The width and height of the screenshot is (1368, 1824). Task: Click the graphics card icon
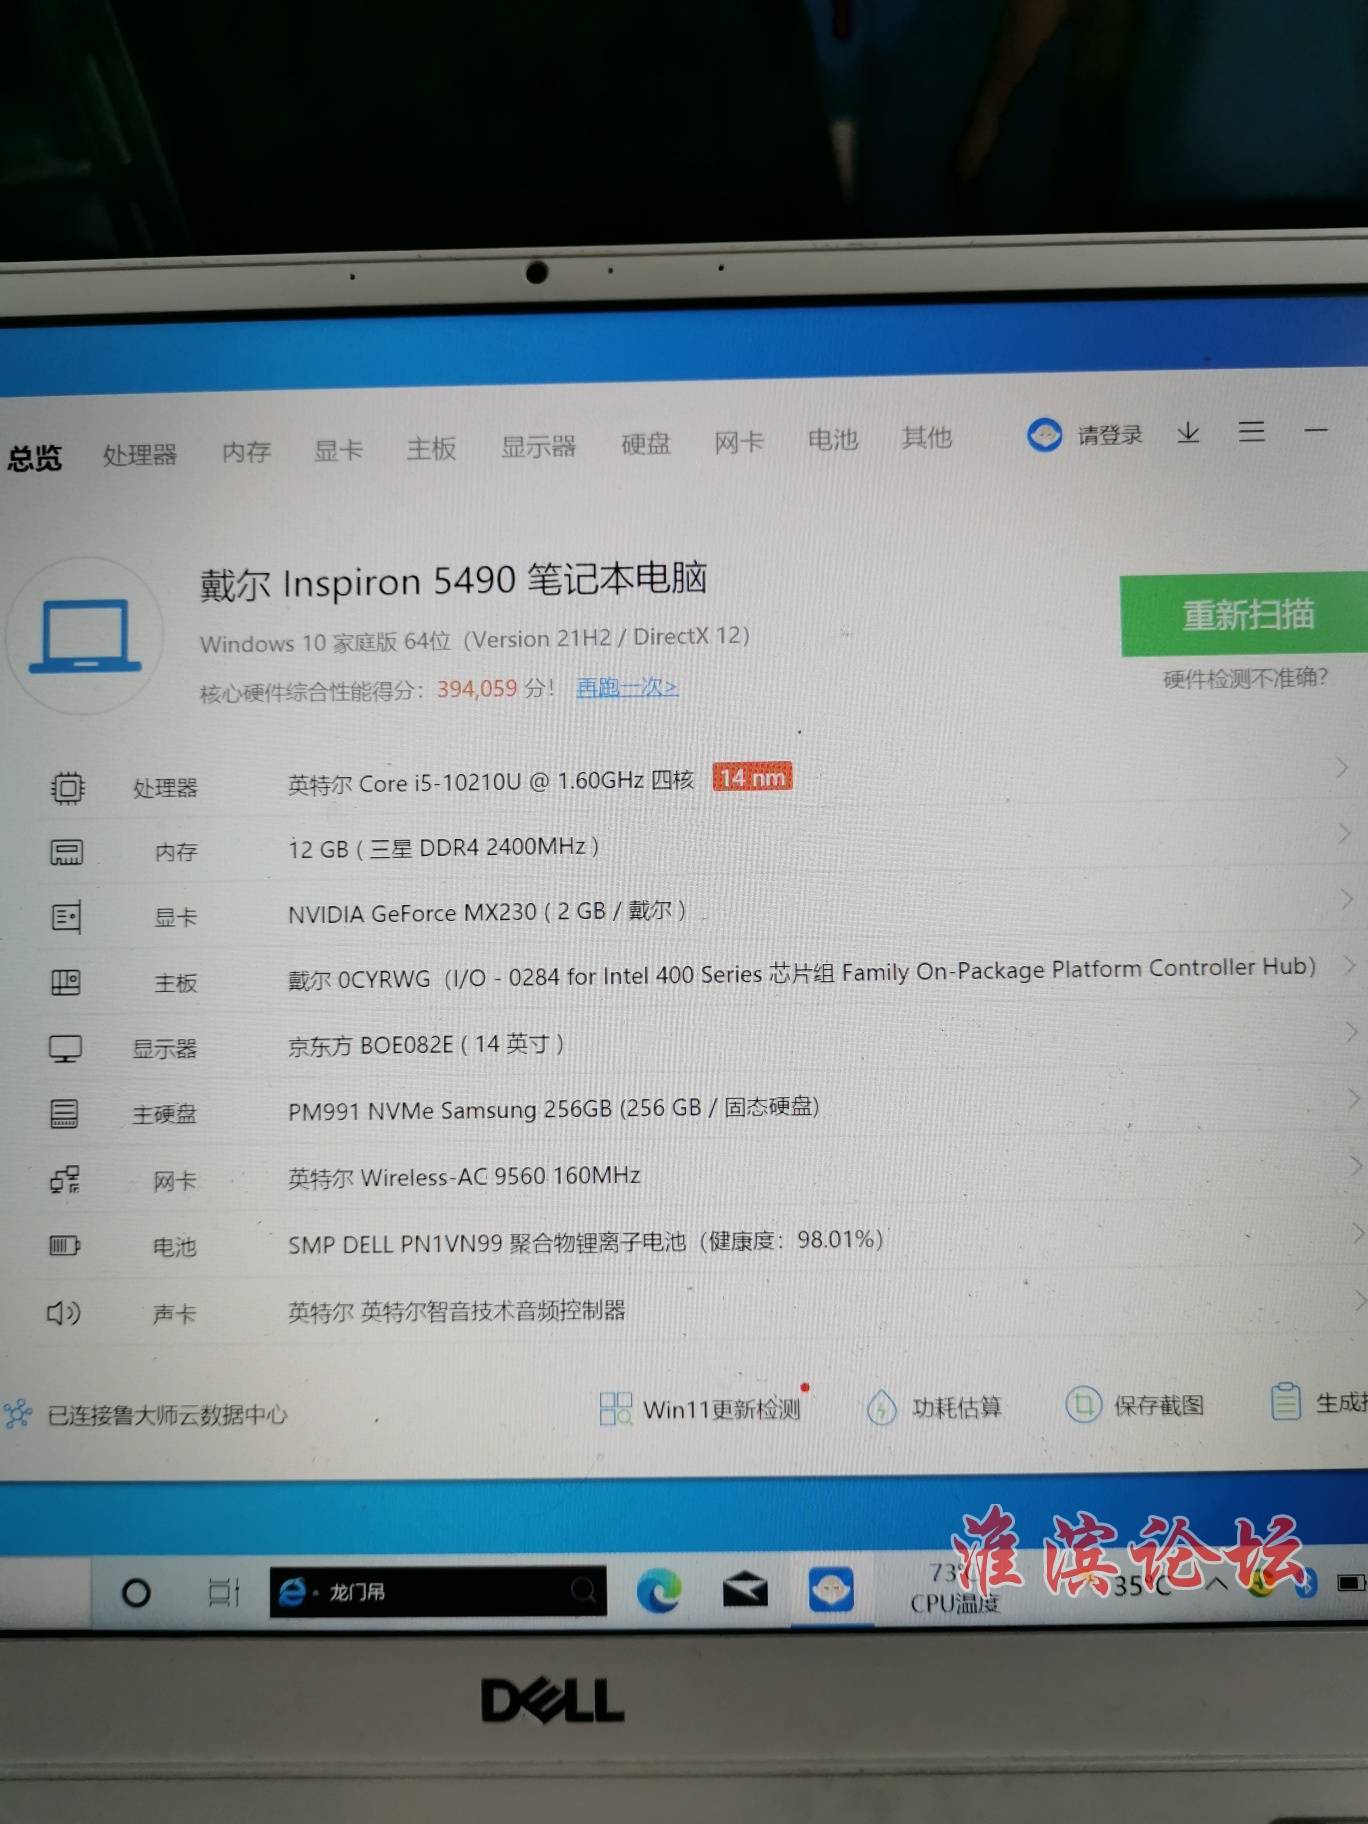point(66,917)
